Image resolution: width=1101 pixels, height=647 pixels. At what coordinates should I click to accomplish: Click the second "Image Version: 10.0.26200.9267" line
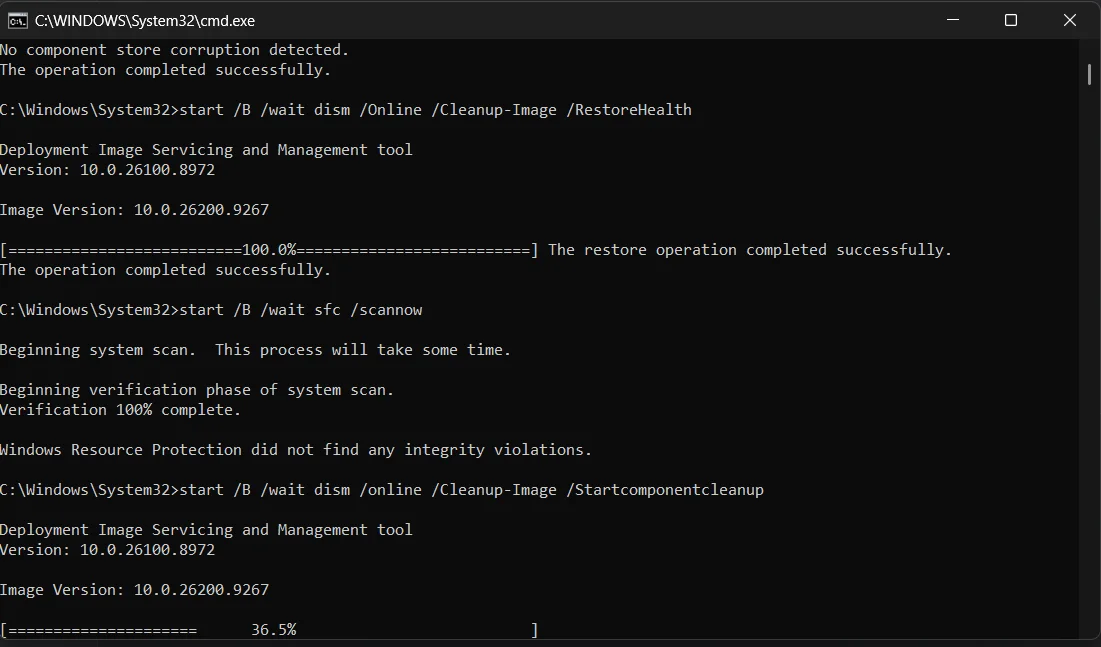pos(134,590)
